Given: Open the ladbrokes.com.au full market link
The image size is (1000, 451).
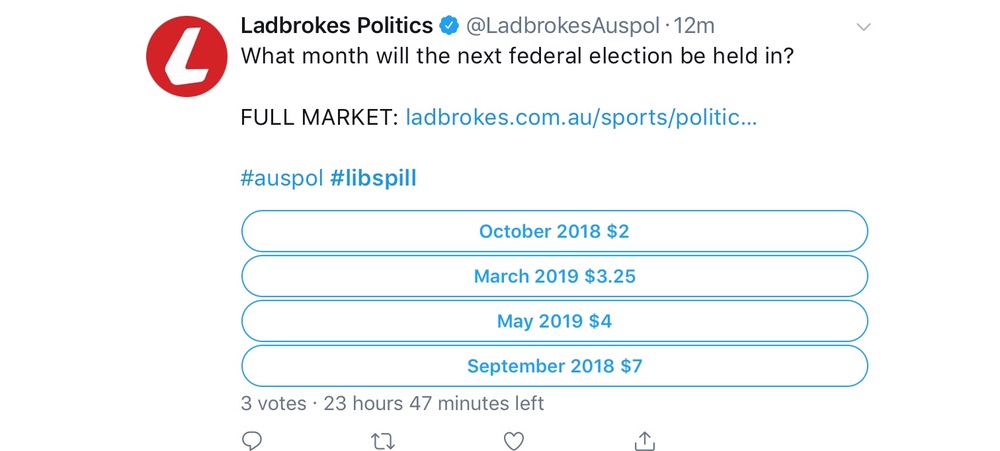Looking at the screenshot, I should pos(581,118).
